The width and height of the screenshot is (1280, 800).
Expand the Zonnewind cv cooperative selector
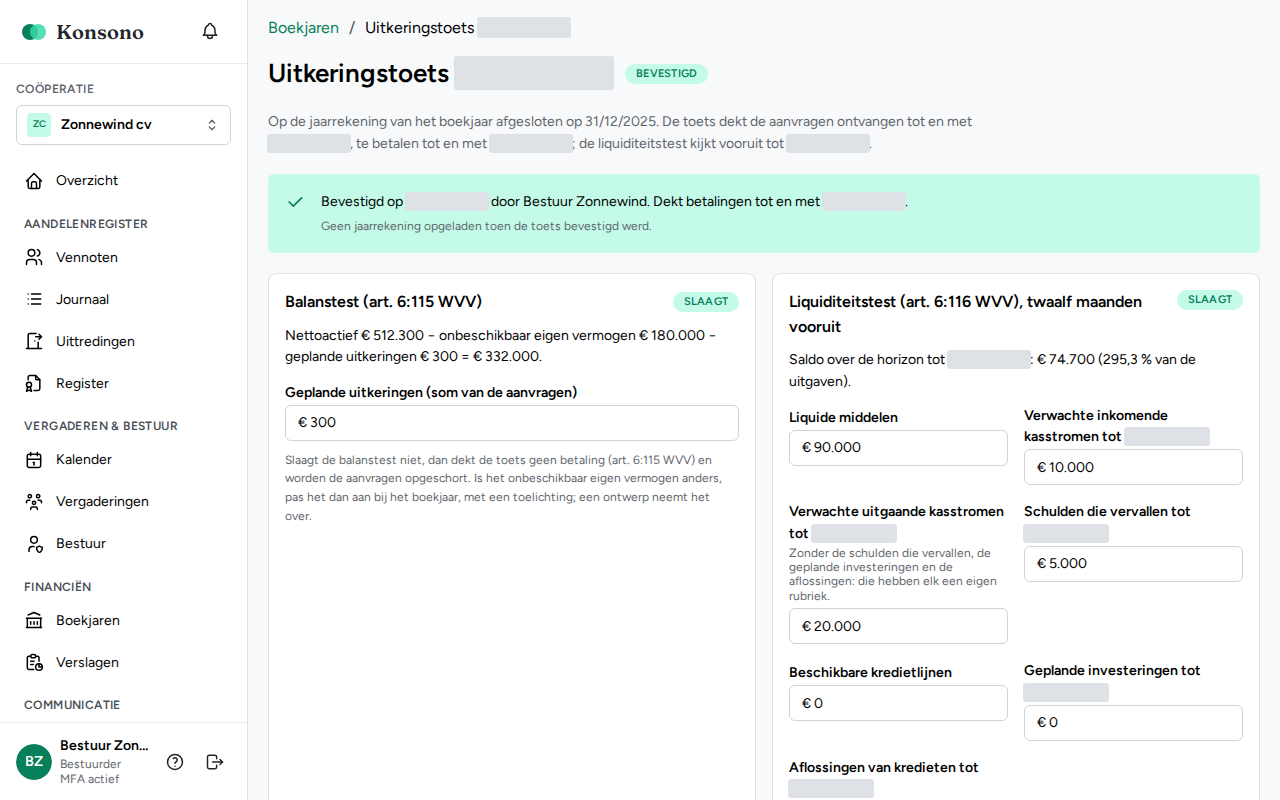tap(123, 125)
